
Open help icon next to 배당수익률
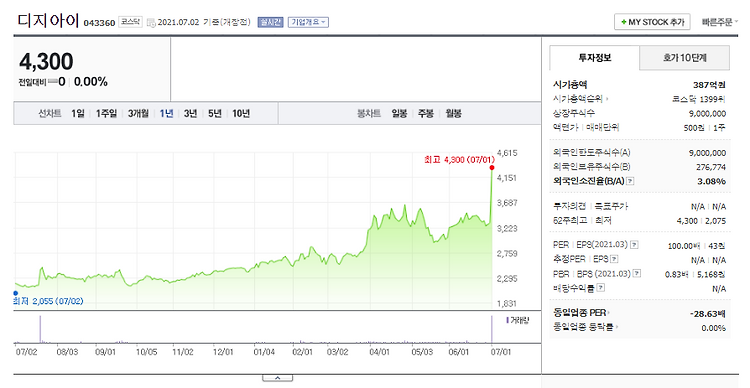tap(601, 288)
